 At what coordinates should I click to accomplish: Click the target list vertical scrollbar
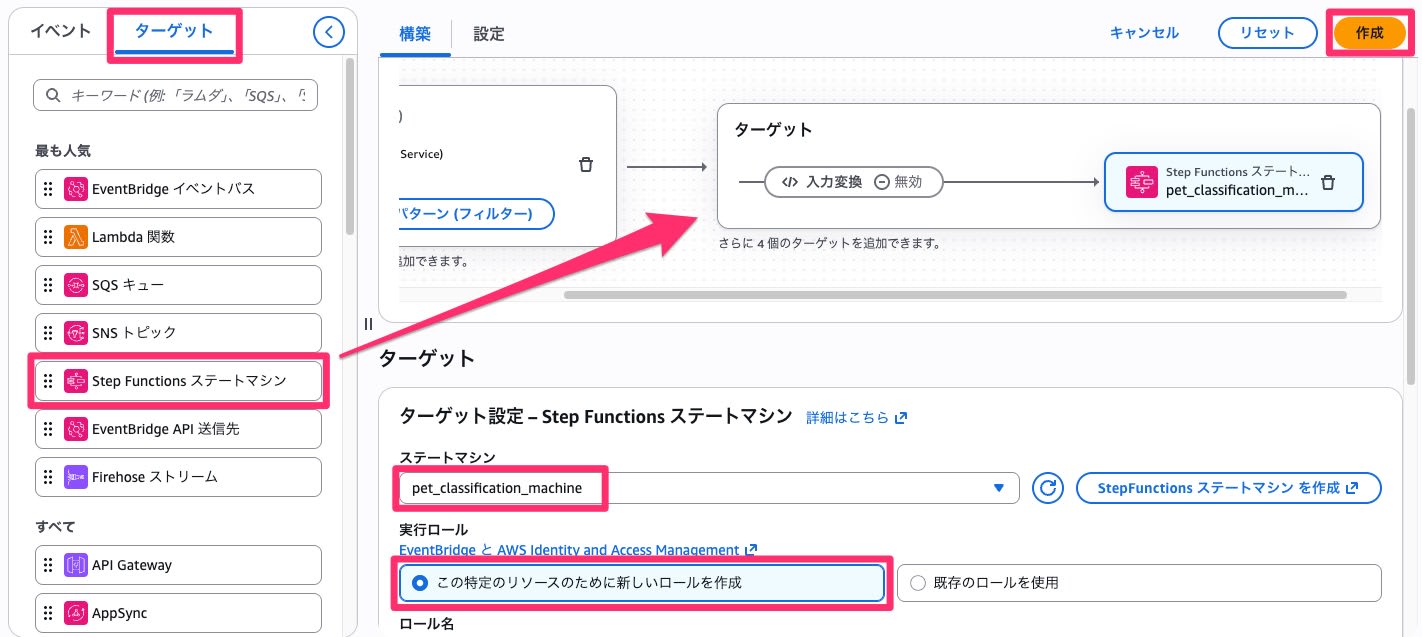pyautogui.click(x=350, y=145)
